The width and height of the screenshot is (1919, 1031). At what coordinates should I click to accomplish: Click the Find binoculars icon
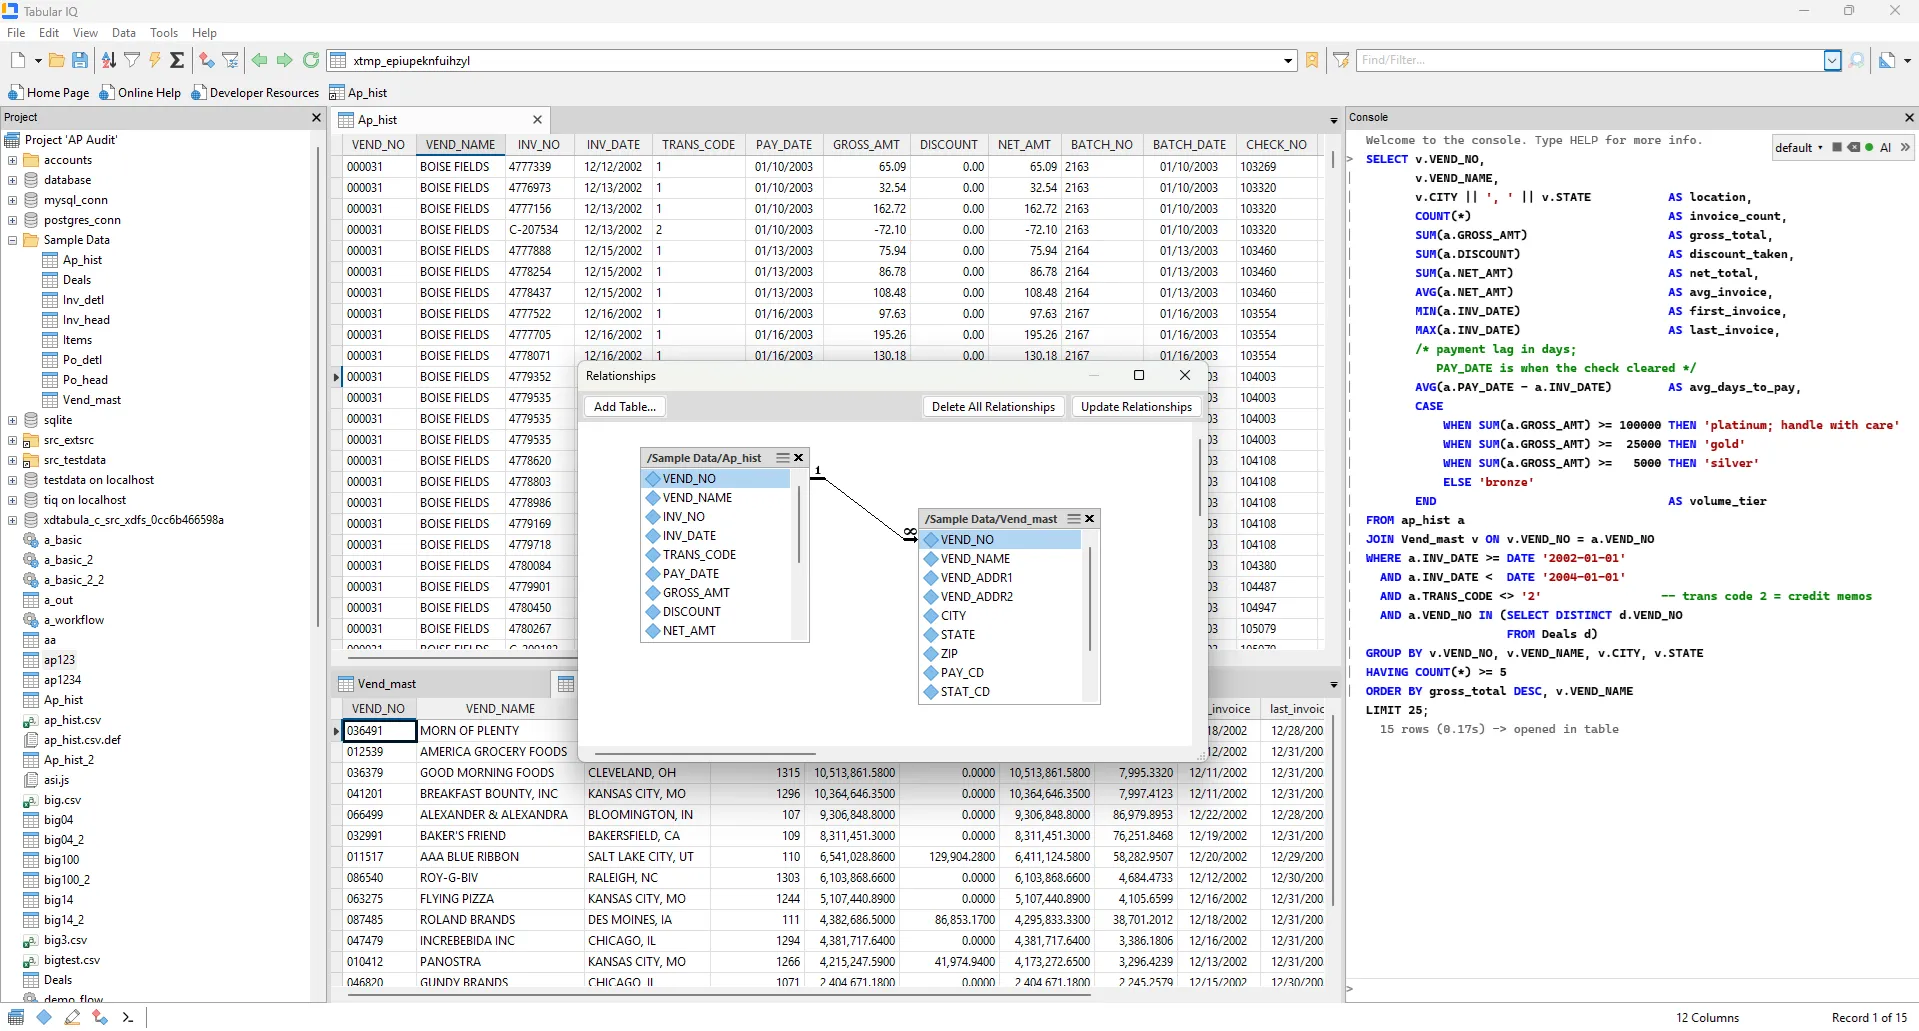click(1857, 60)
